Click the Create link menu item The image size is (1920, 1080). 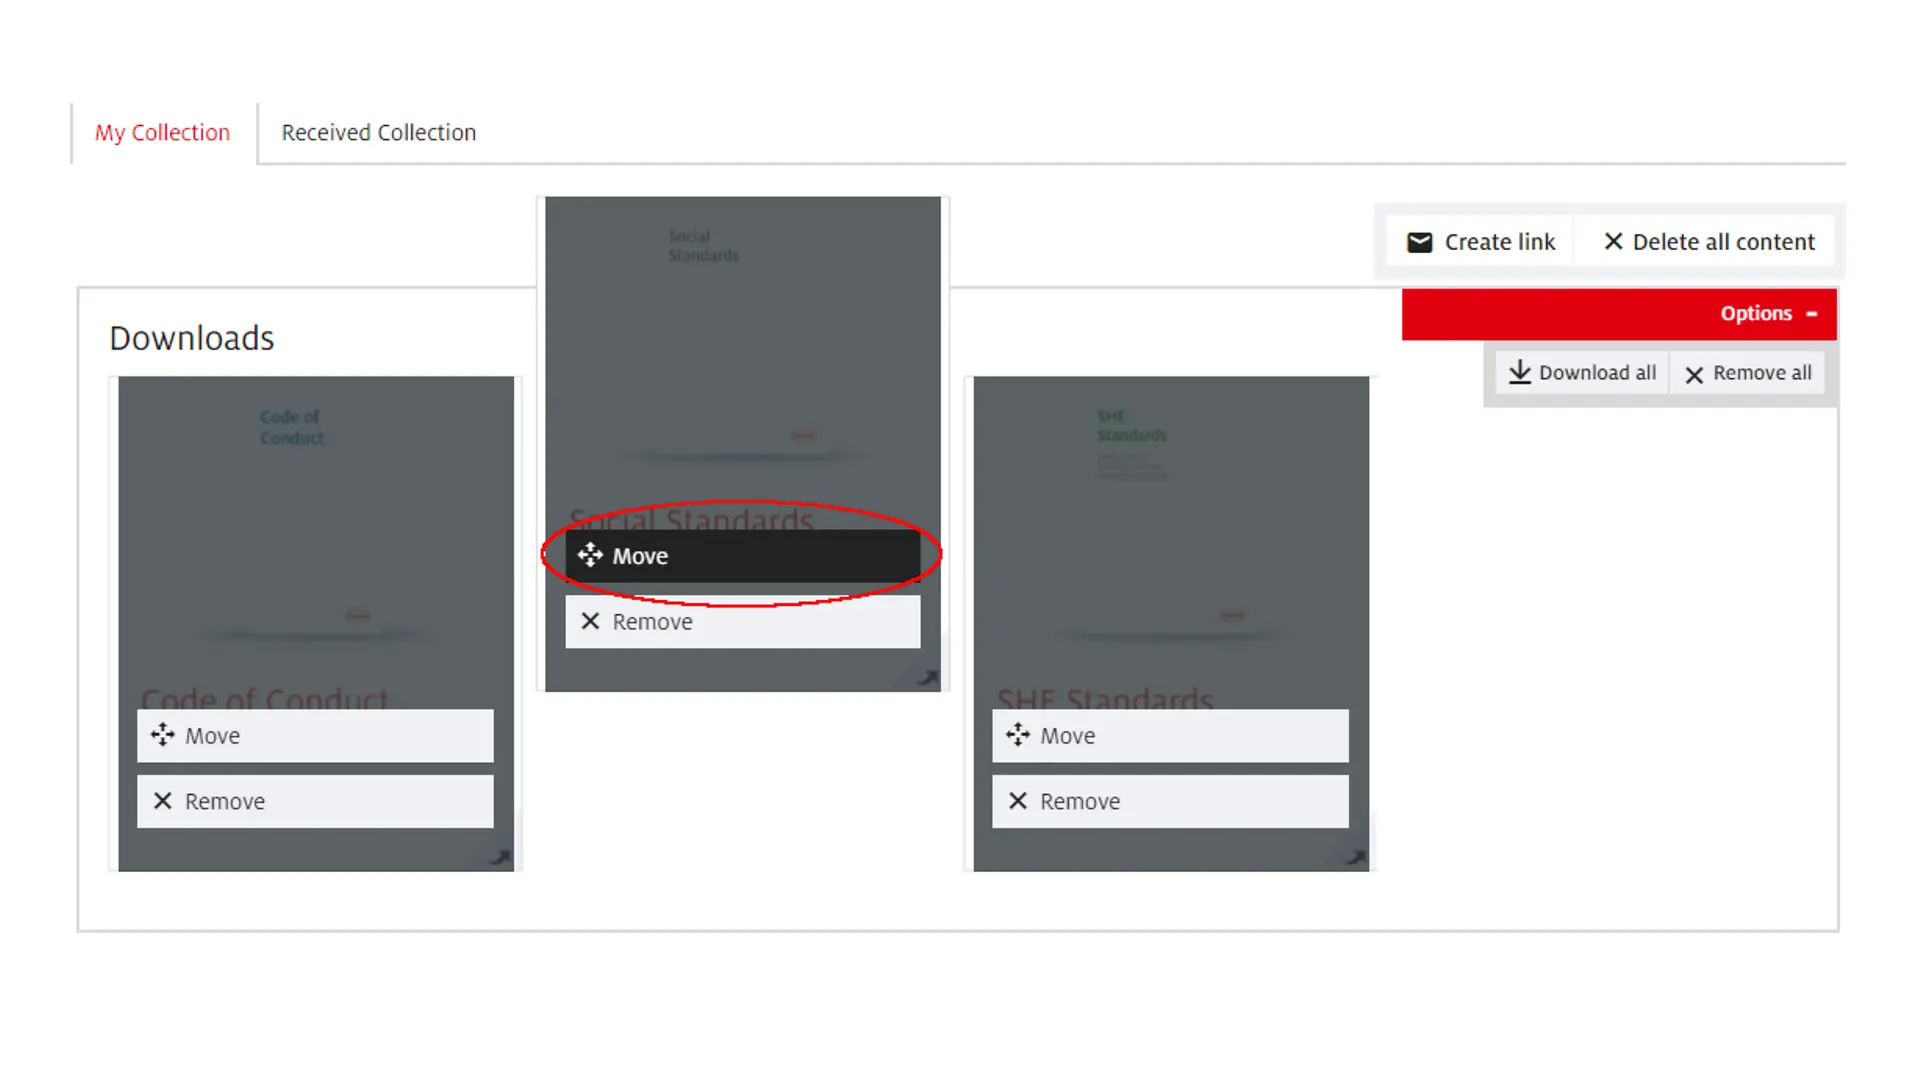tap(1480, 241)
